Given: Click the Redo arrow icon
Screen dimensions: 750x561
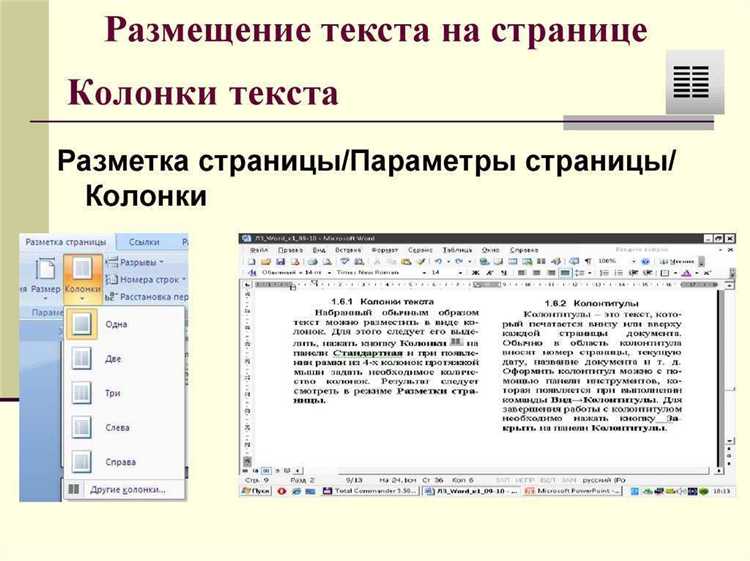Looking at the screenshot, I should coord(459,262).
